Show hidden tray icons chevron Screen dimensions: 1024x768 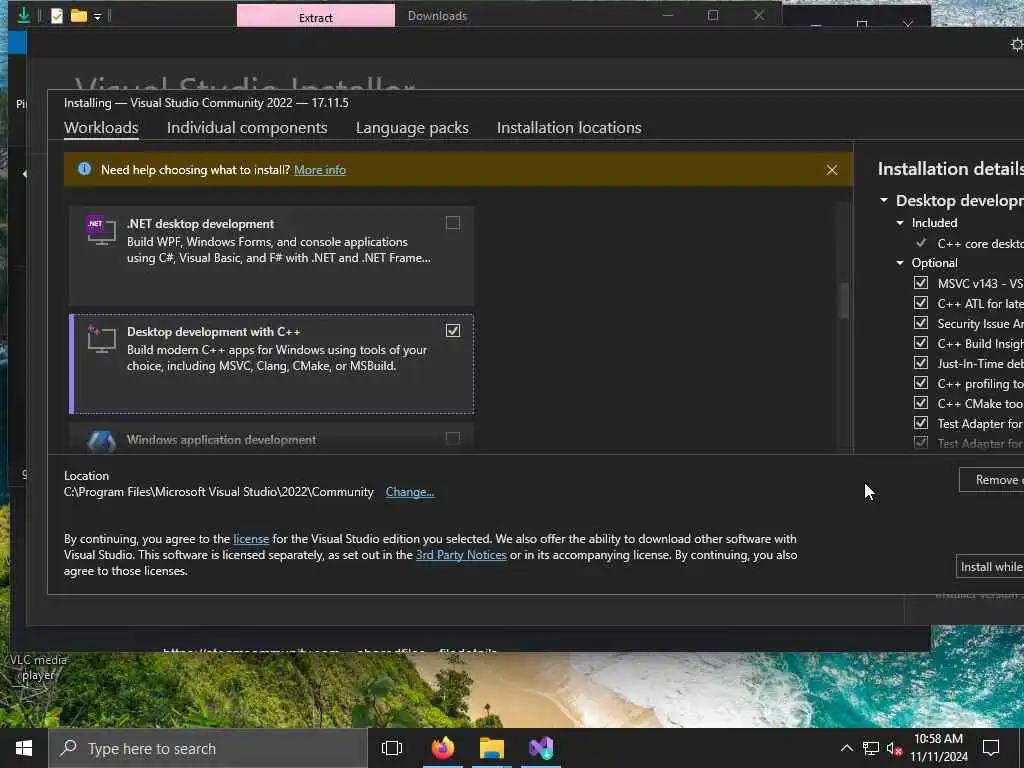tap(846, 748)
